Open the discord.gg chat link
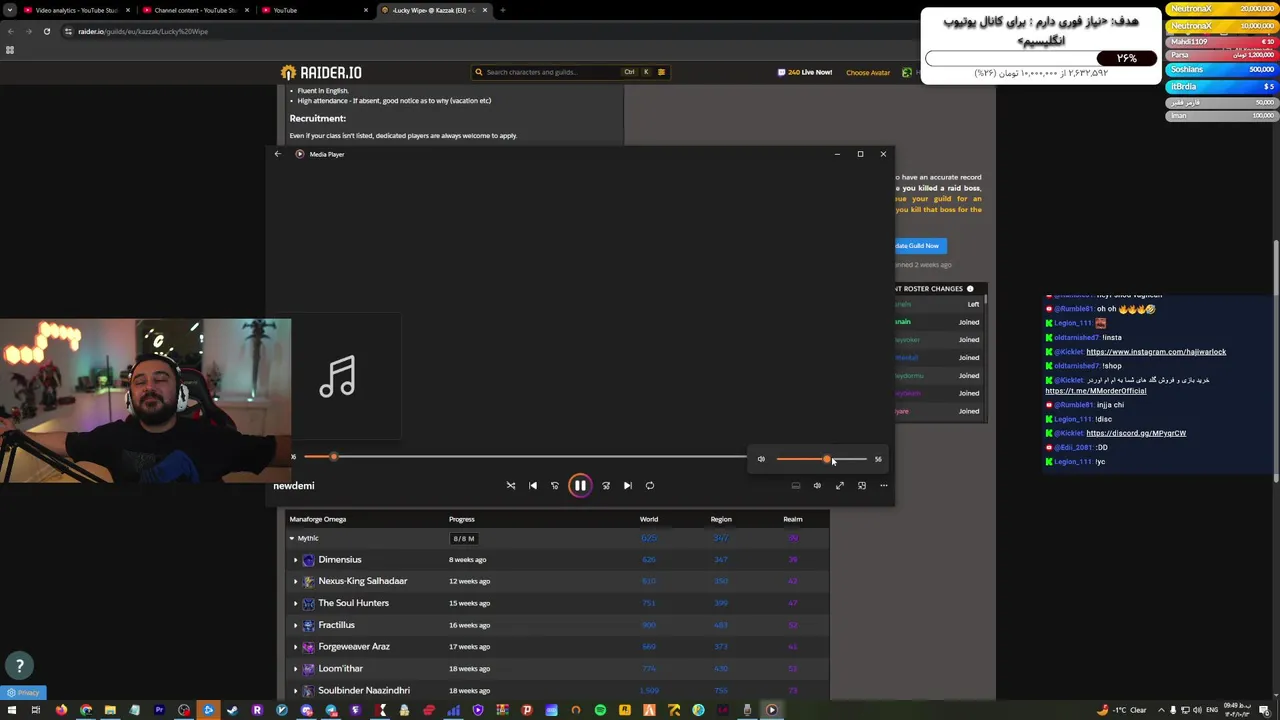Viewport: 1280px width, 720px height. tap(1136, 433)
